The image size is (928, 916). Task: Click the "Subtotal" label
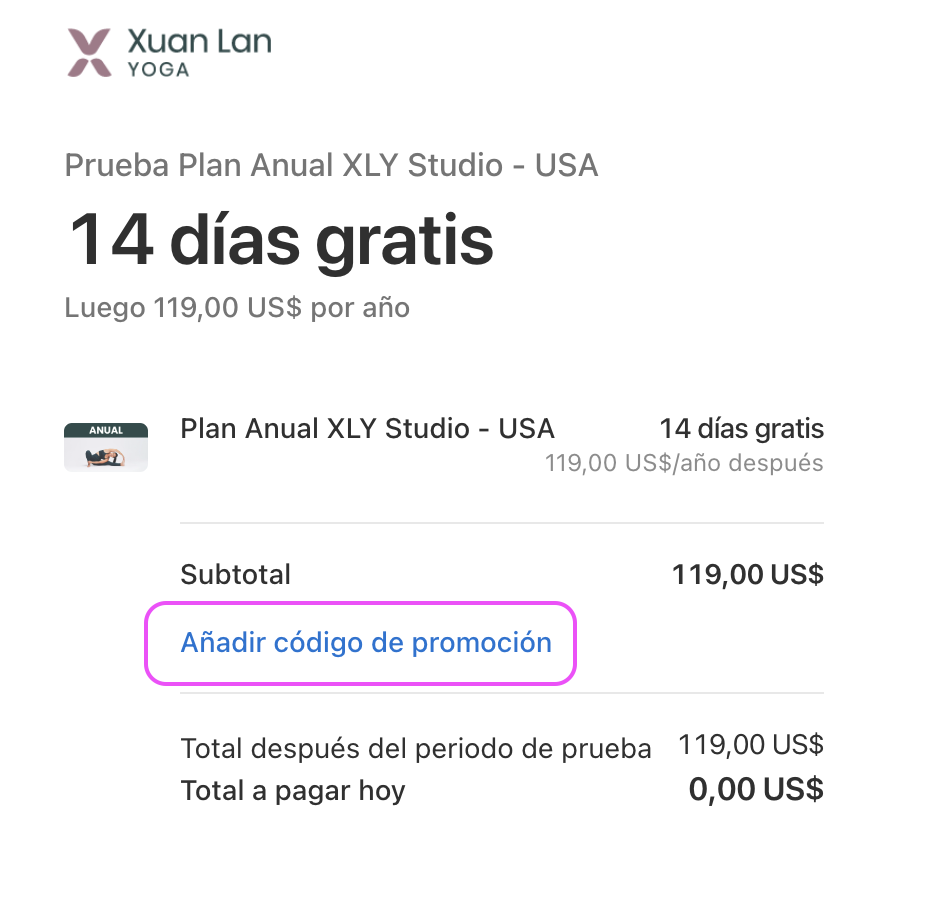point(235,575)
